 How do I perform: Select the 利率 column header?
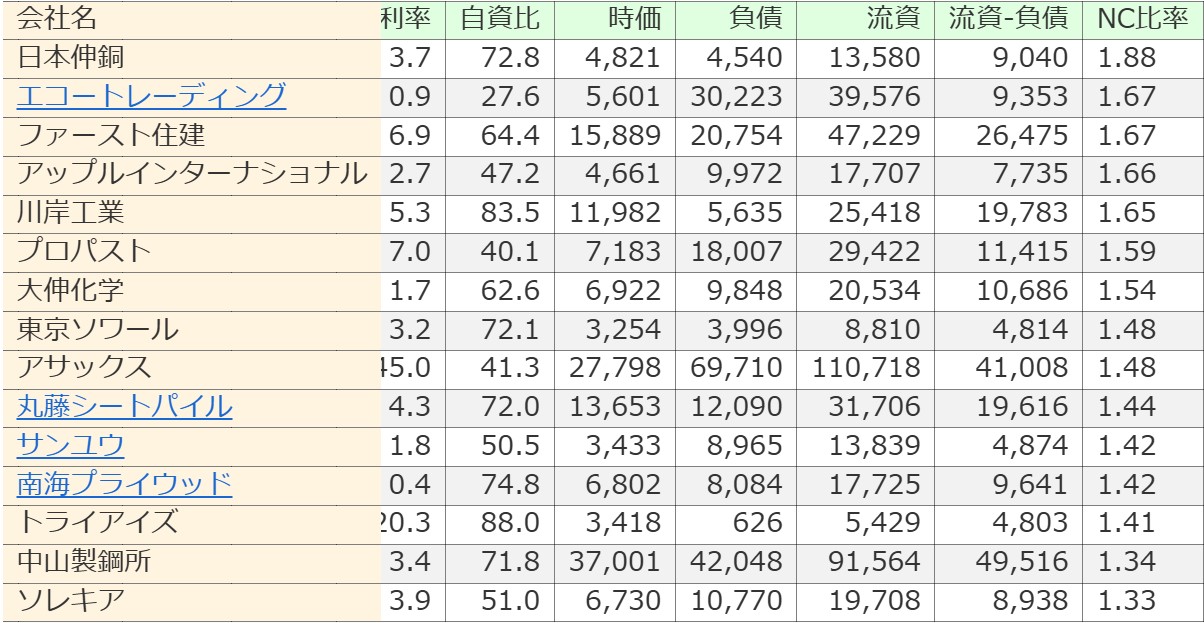(405, 19)
